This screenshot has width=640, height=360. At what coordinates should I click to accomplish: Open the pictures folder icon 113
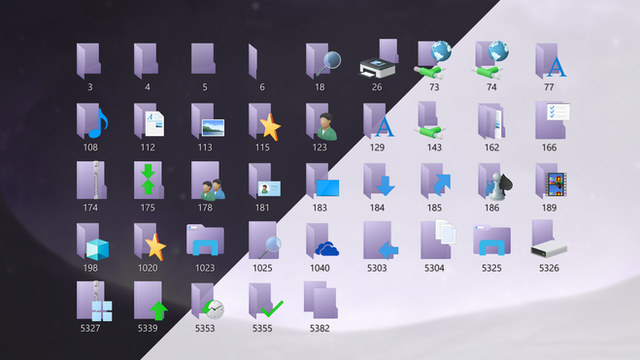click(x=208, y=121)
